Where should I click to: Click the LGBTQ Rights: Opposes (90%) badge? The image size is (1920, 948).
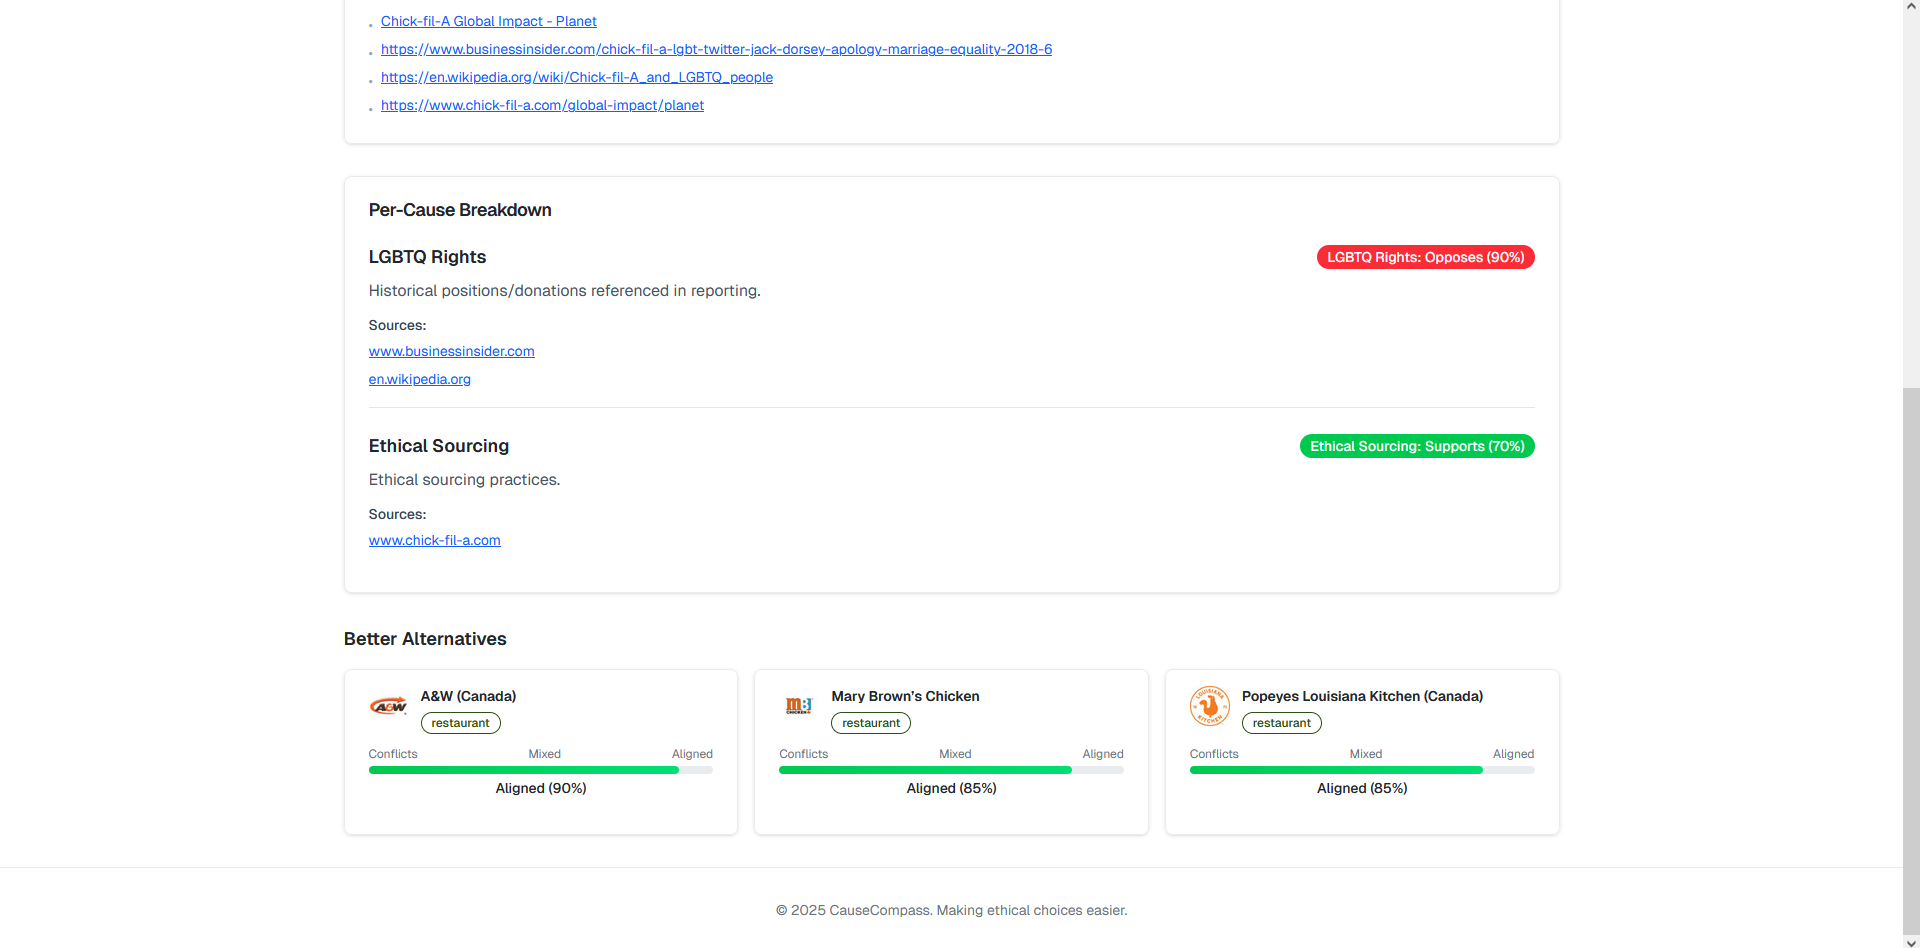tap(1425, 257)
